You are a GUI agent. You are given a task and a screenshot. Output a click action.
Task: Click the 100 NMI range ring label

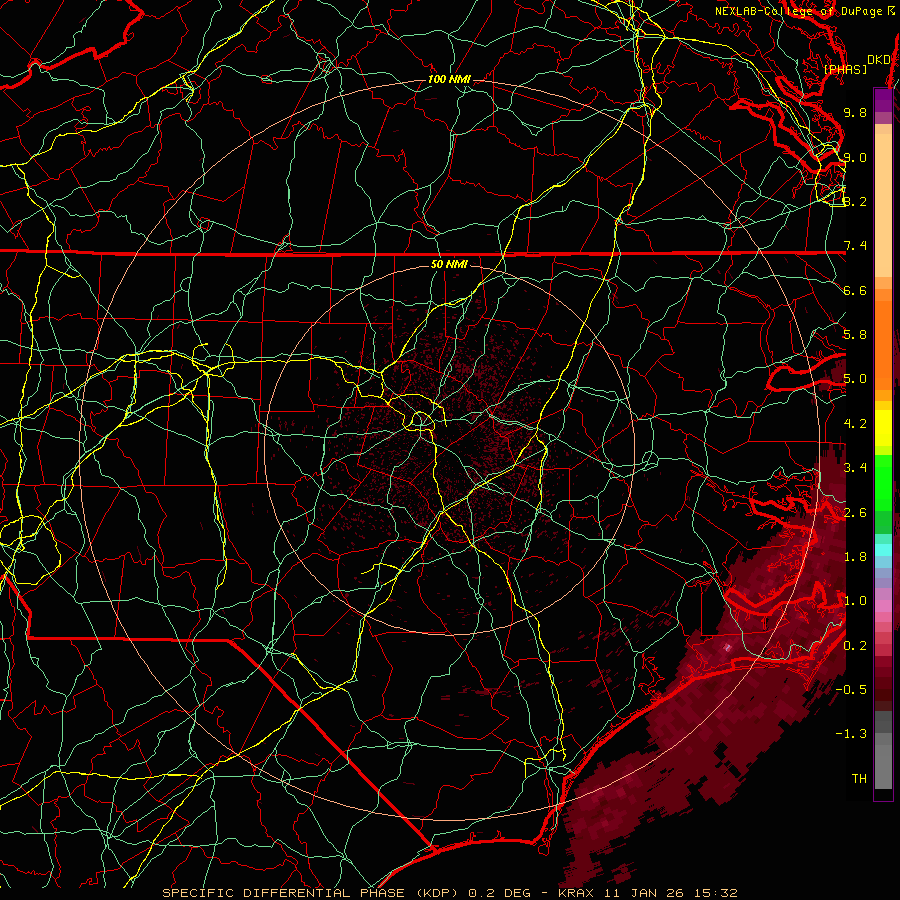(449, 79)
